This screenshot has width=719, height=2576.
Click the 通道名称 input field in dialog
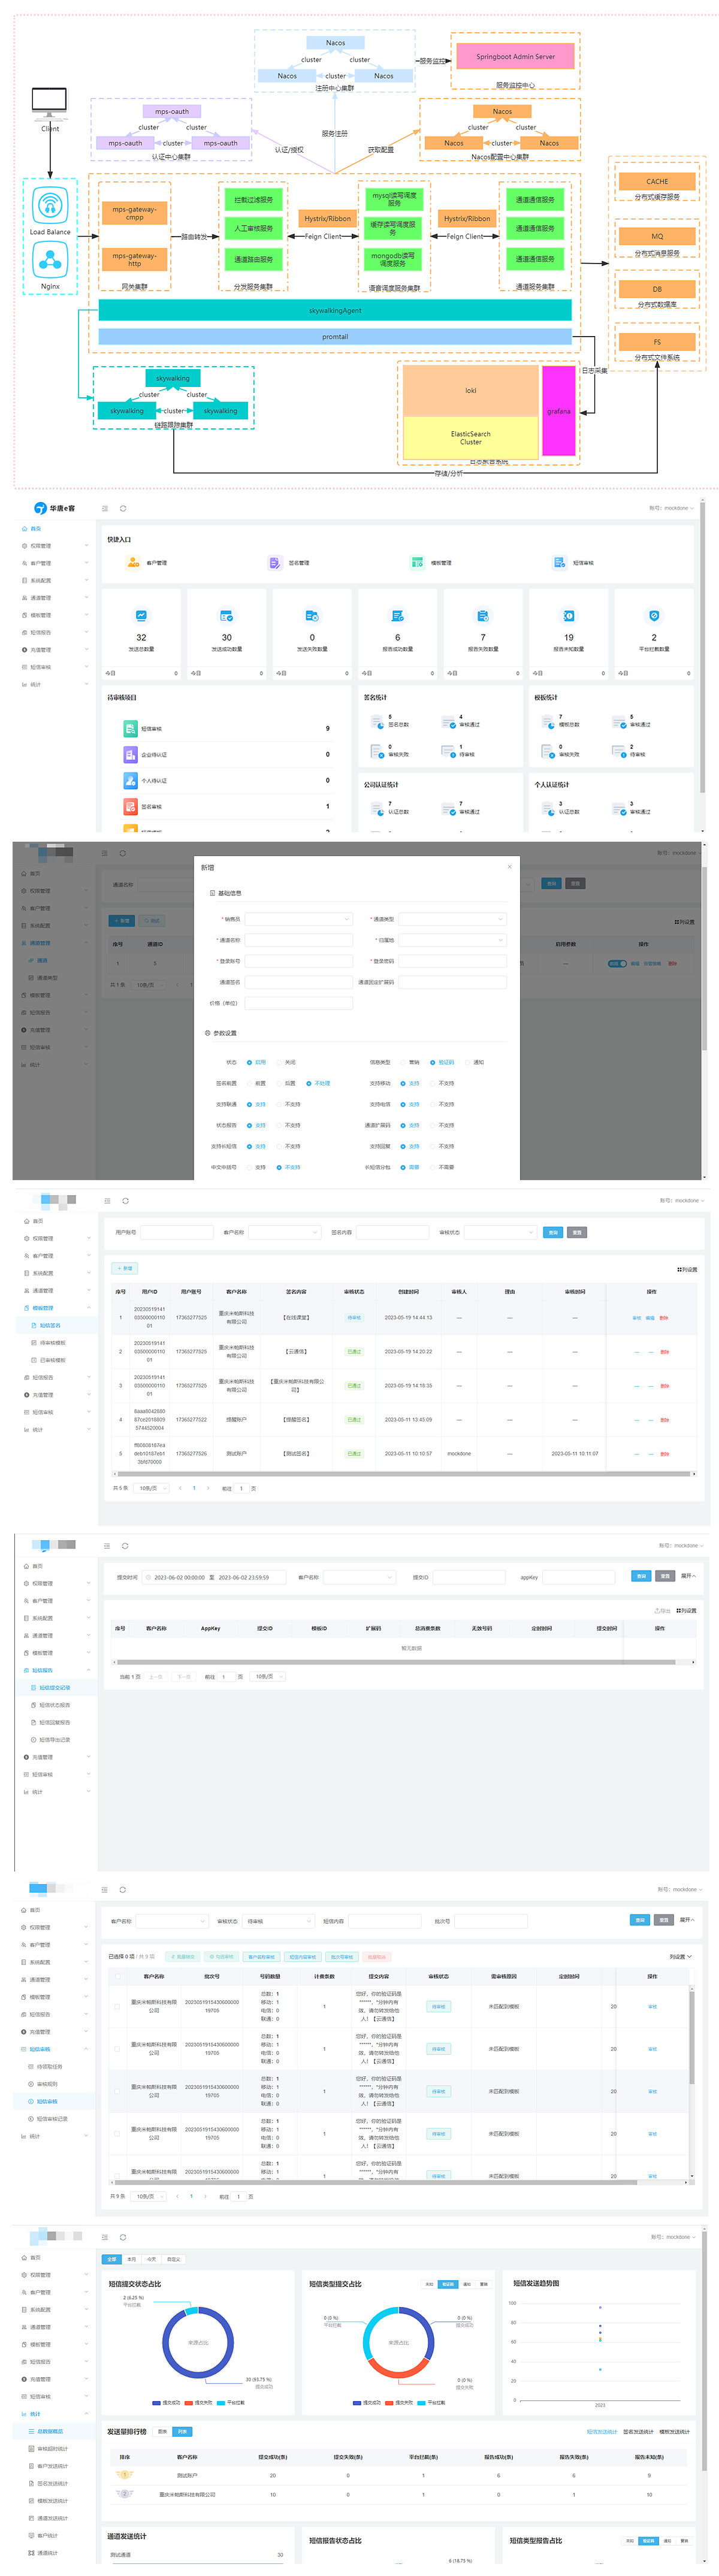click(299, 940)
